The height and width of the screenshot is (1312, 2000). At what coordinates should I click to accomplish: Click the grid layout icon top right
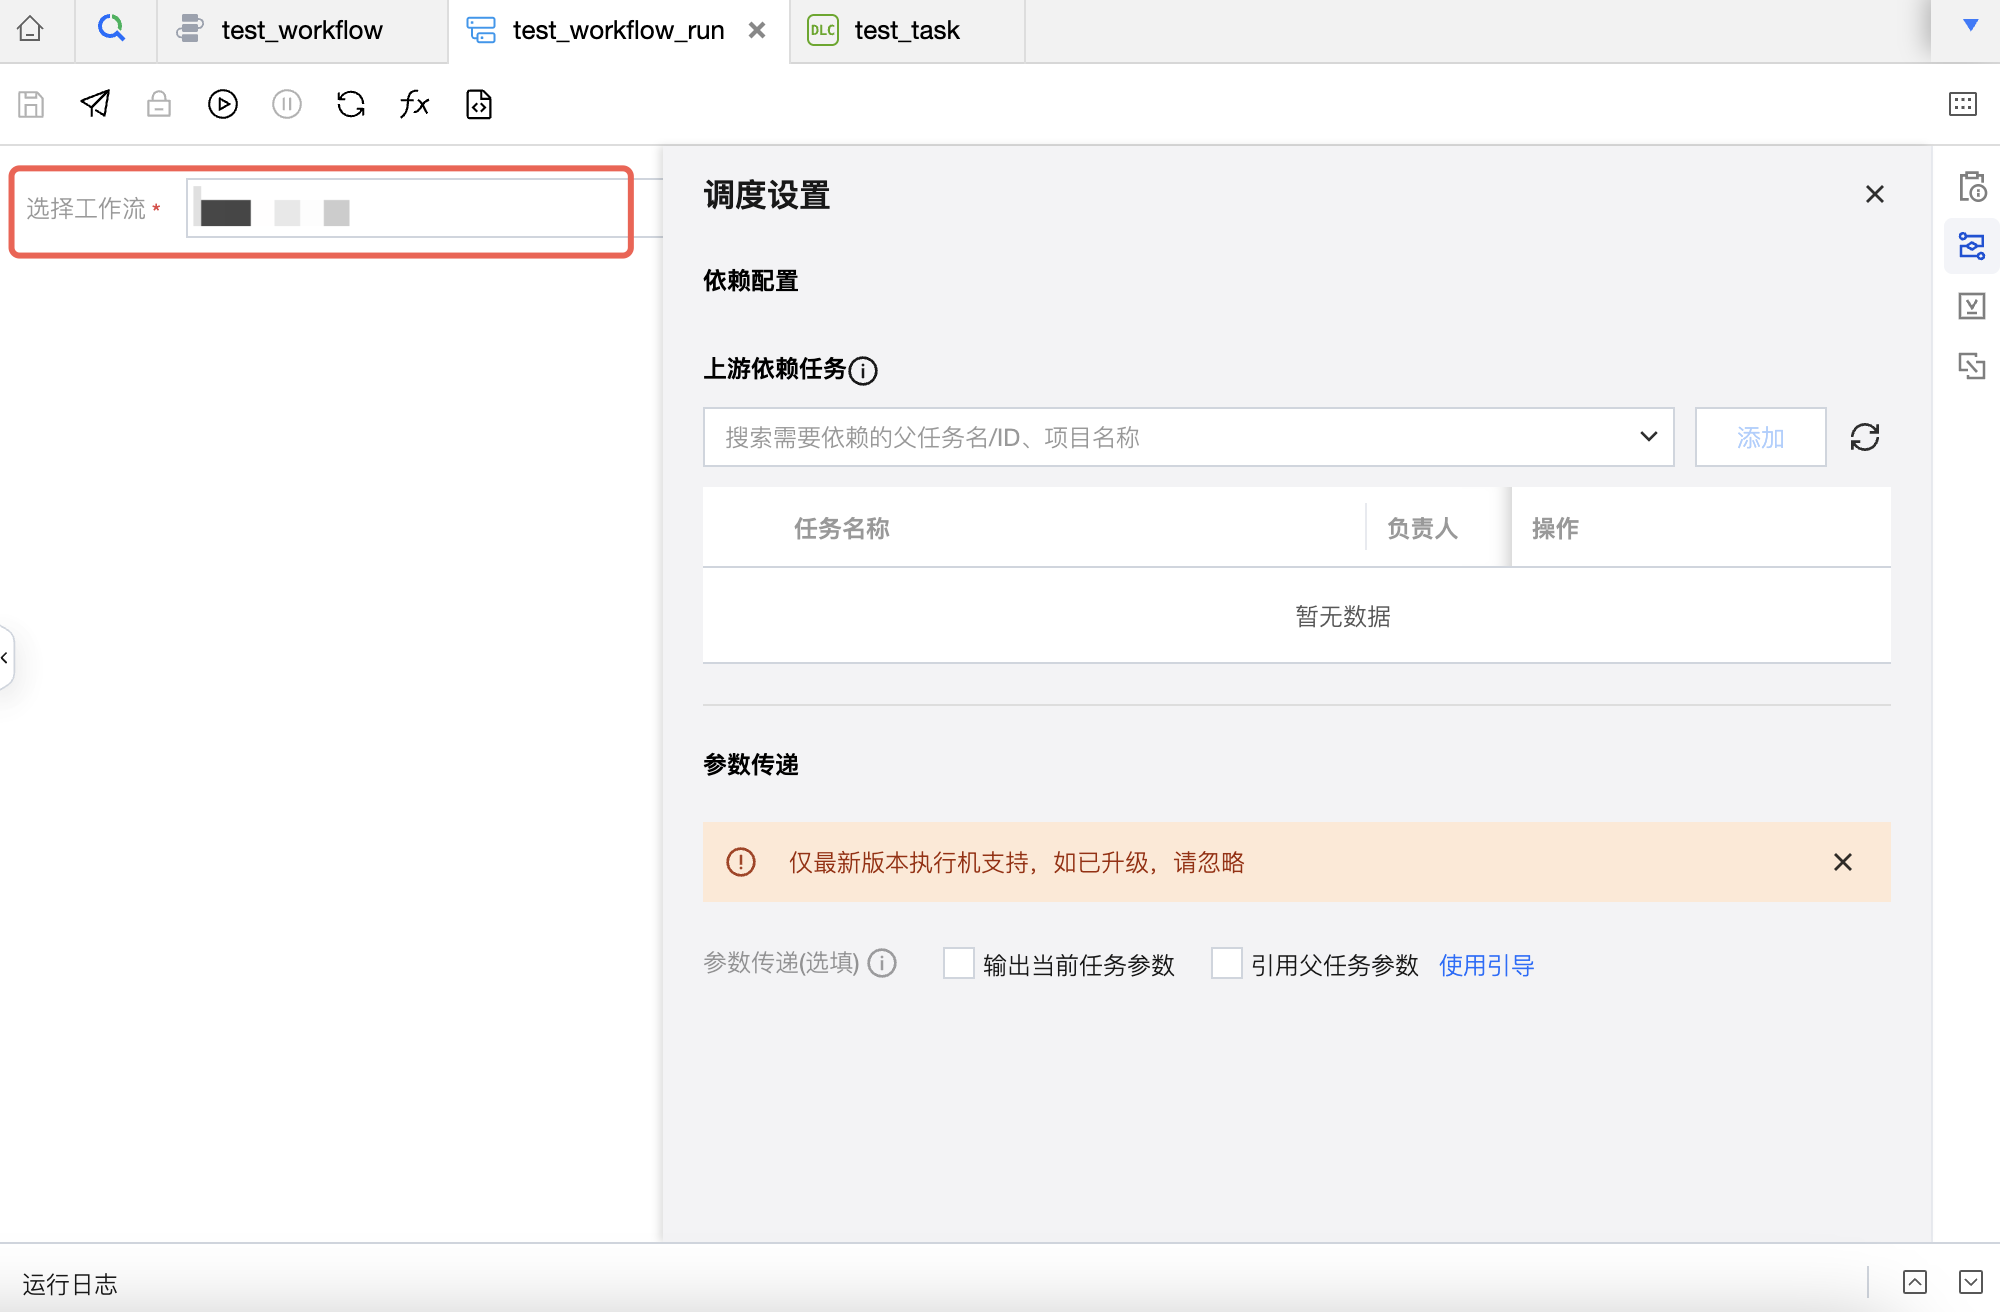point(1962,104)
